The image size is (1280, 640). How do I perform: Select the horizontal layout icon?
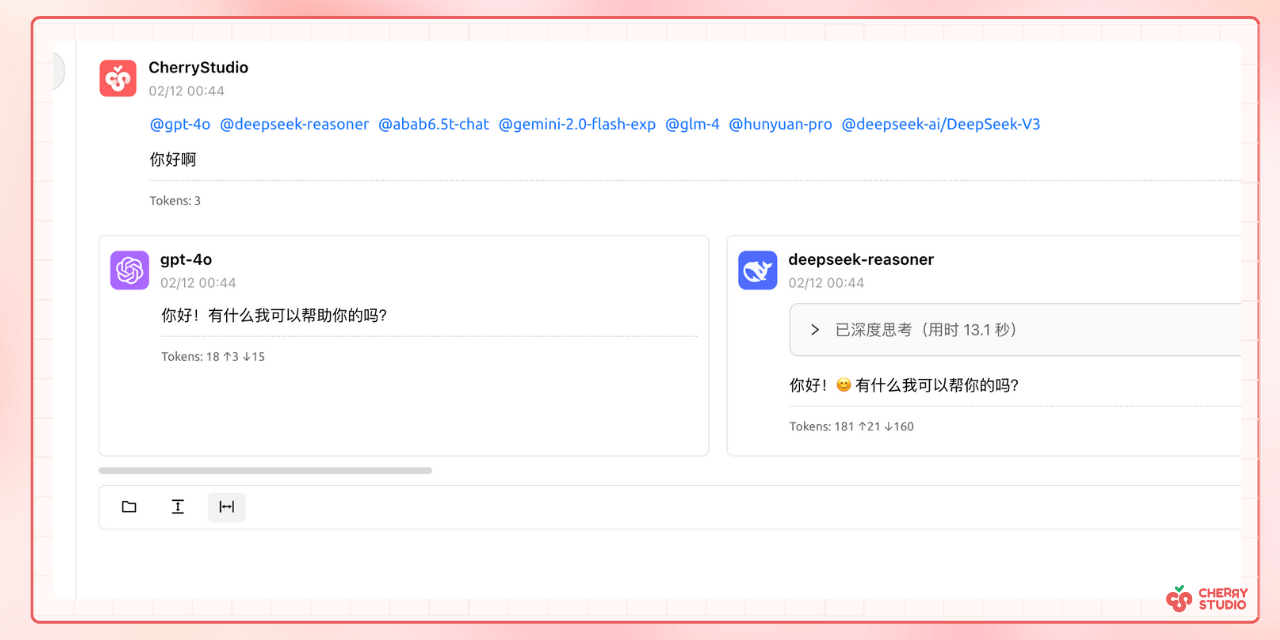[x=227, y=507]
